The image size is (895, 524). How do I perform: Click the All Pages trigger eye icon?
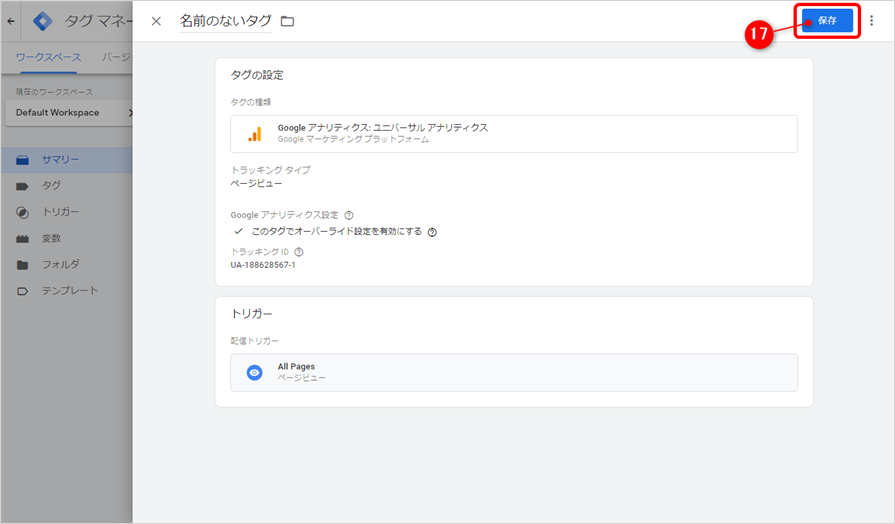pos(255,372)
